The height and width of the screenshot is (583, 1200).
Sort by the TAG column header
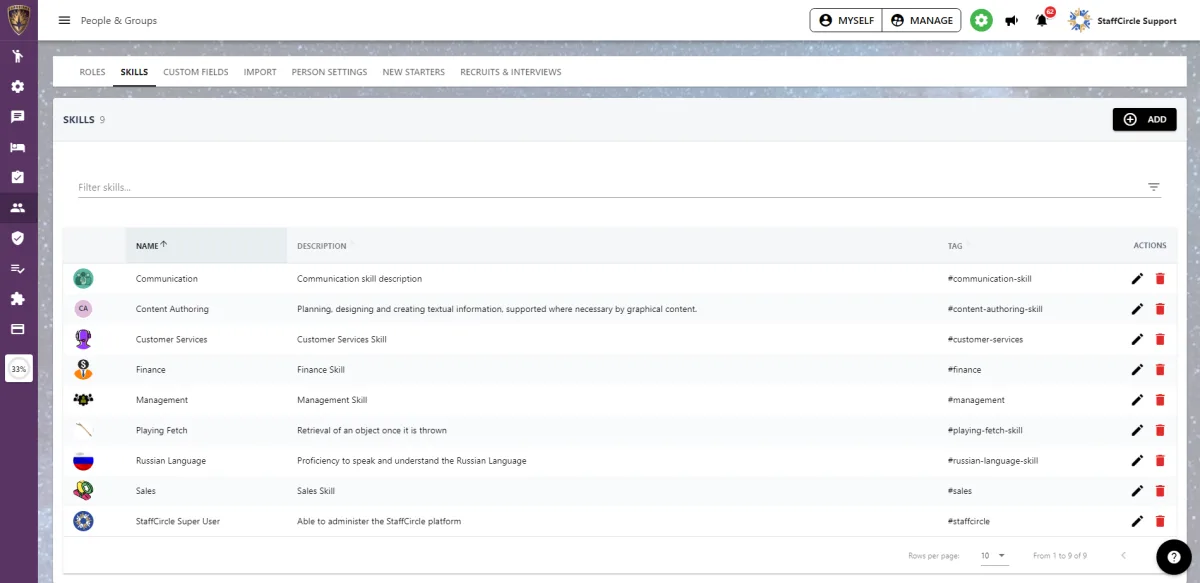tap(955, 246)
